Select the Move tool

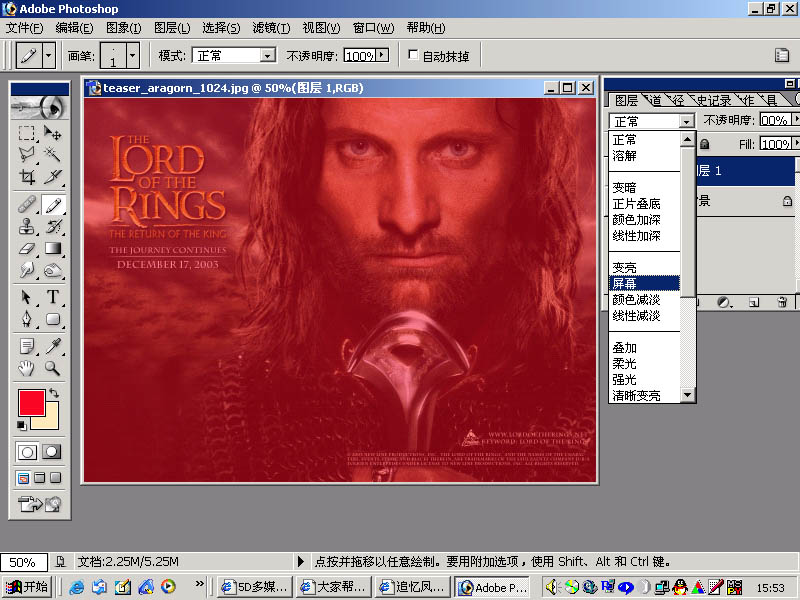[53, 133]
